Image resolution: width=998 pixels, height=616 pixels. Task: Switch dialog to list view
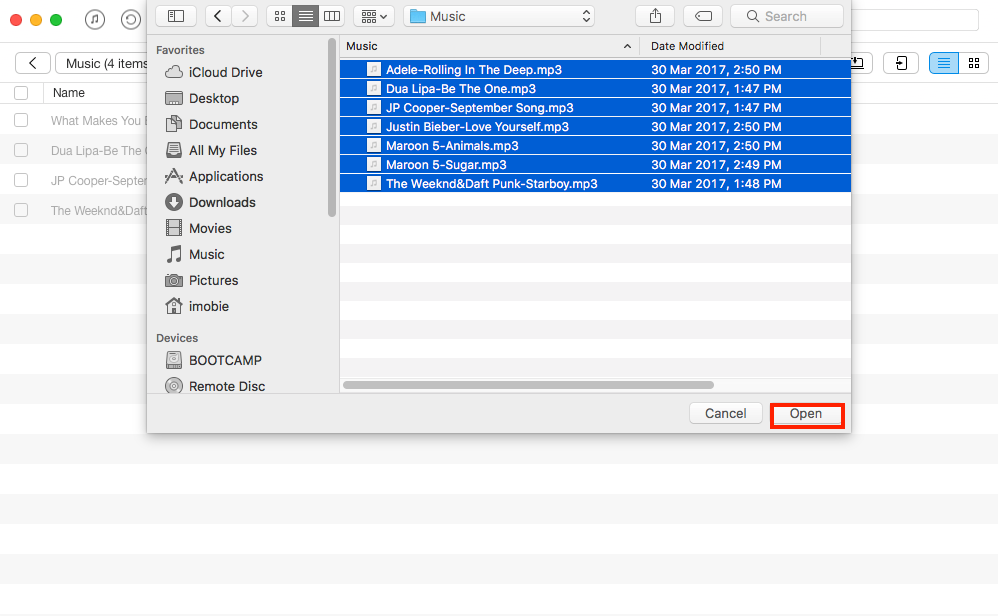[x=306, y=16]
